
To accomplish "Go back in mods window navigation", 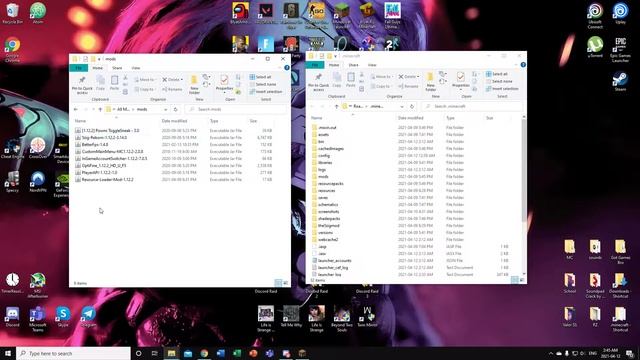I will point(76,109).
